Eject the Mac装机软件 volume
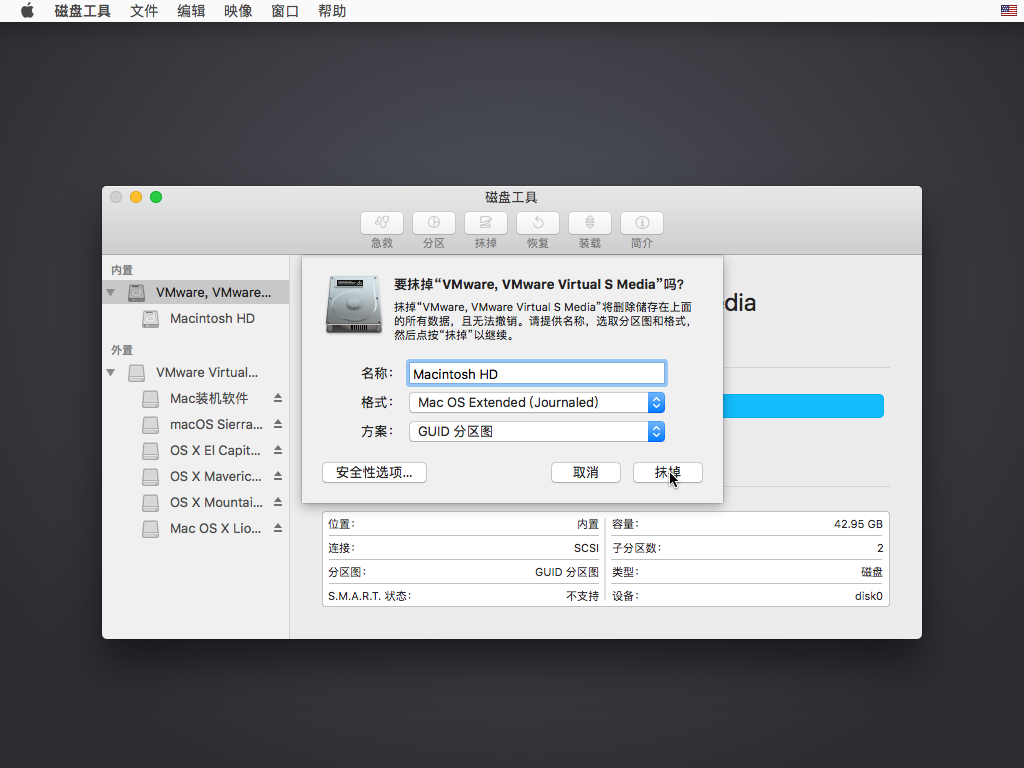Viewport: 1024px width, 768px height. tap(278, 398)
